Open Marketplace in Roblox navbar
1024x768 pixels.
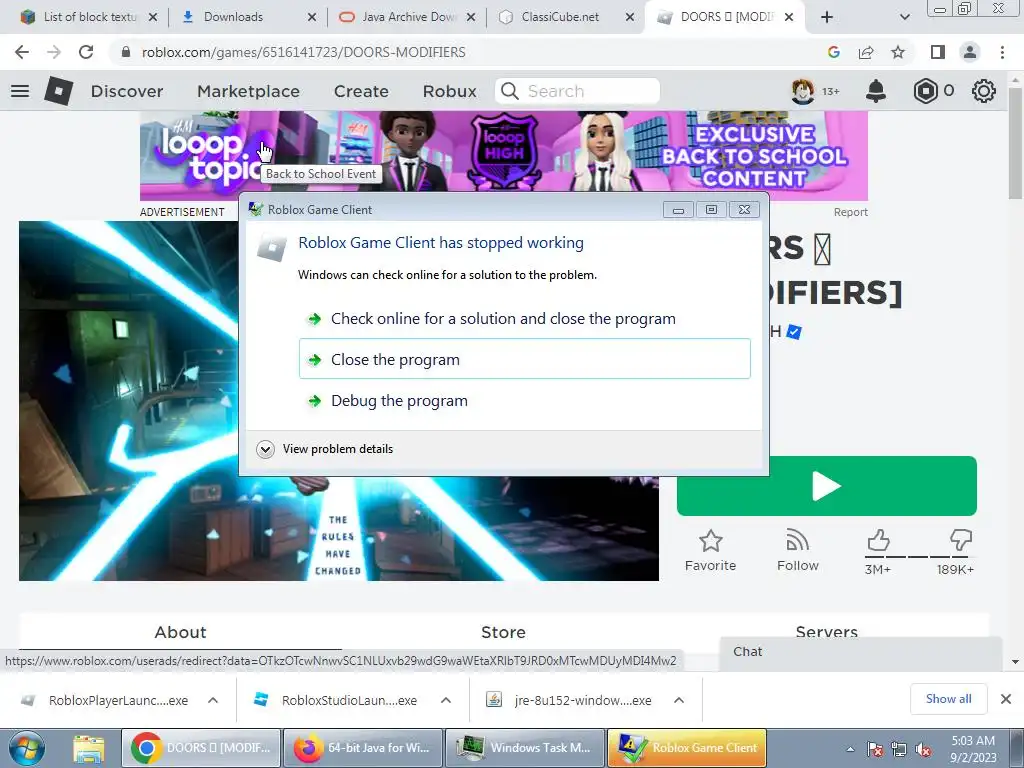pos(248,91)
